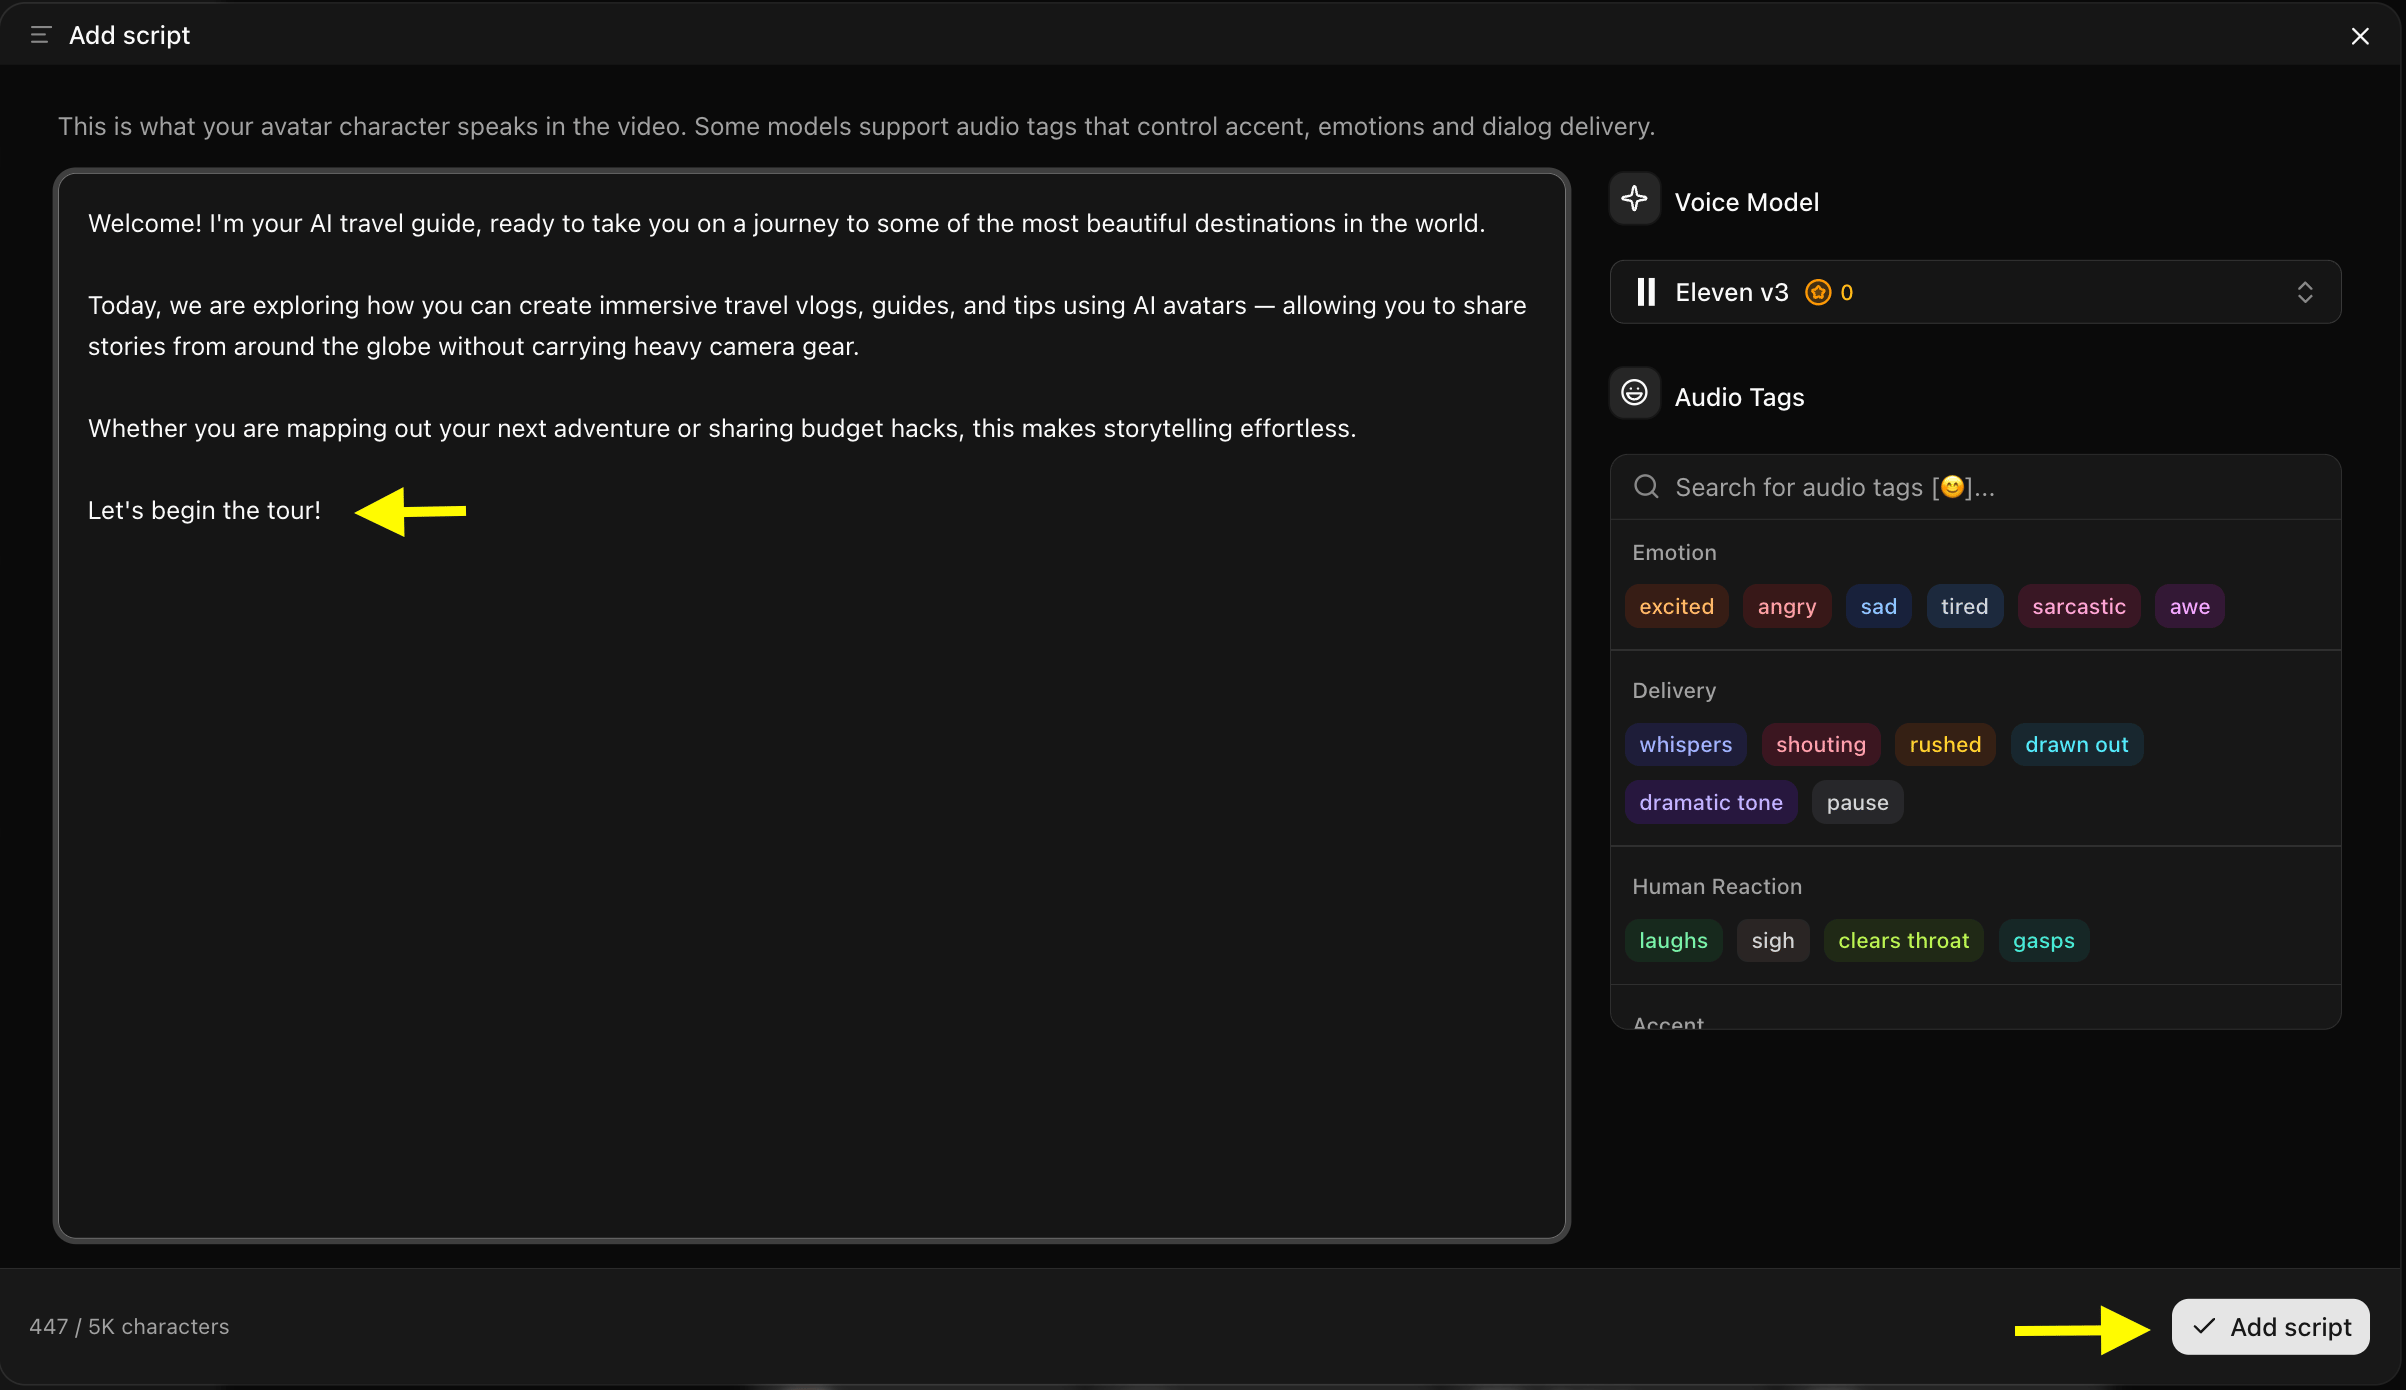
Task: Focus the Search for audio tags field
Action: [x=1975, y=487]
